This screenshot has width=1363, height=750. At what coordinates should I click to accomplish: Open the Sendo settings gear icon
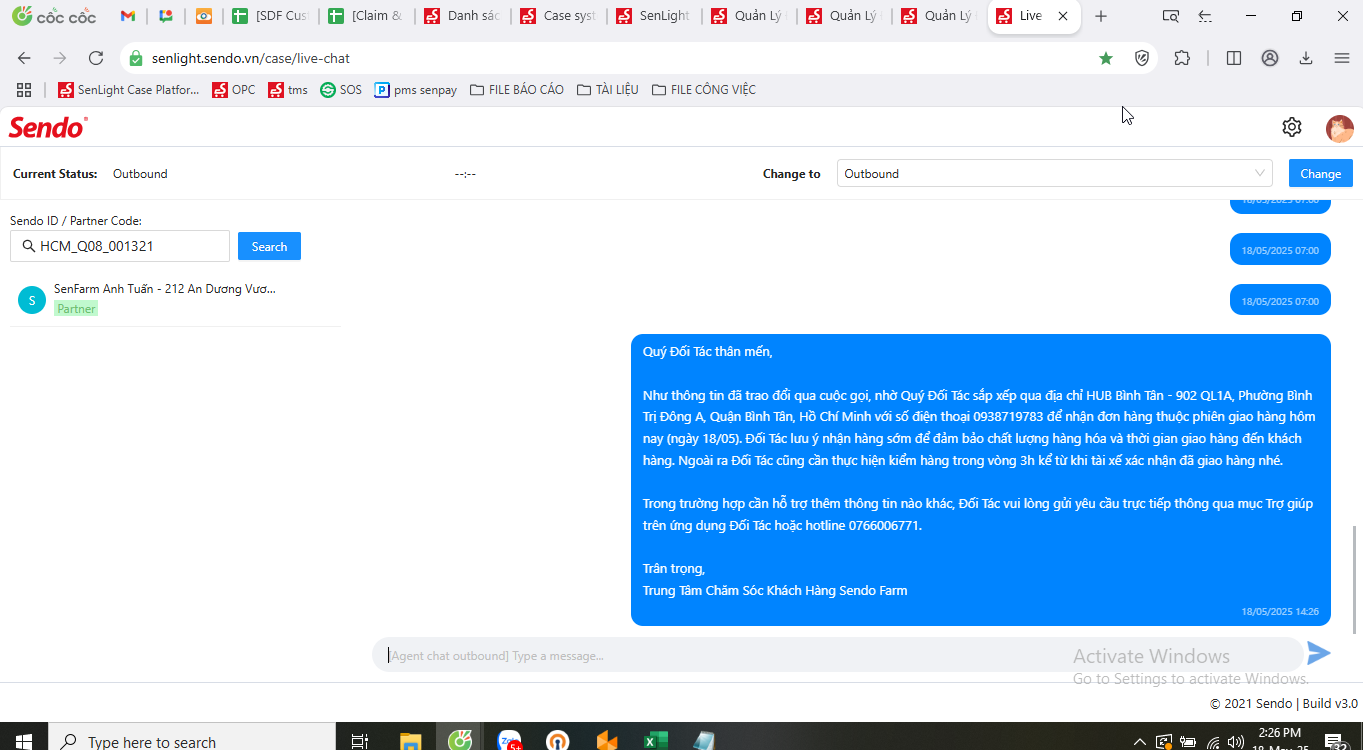click(1291, 127)
